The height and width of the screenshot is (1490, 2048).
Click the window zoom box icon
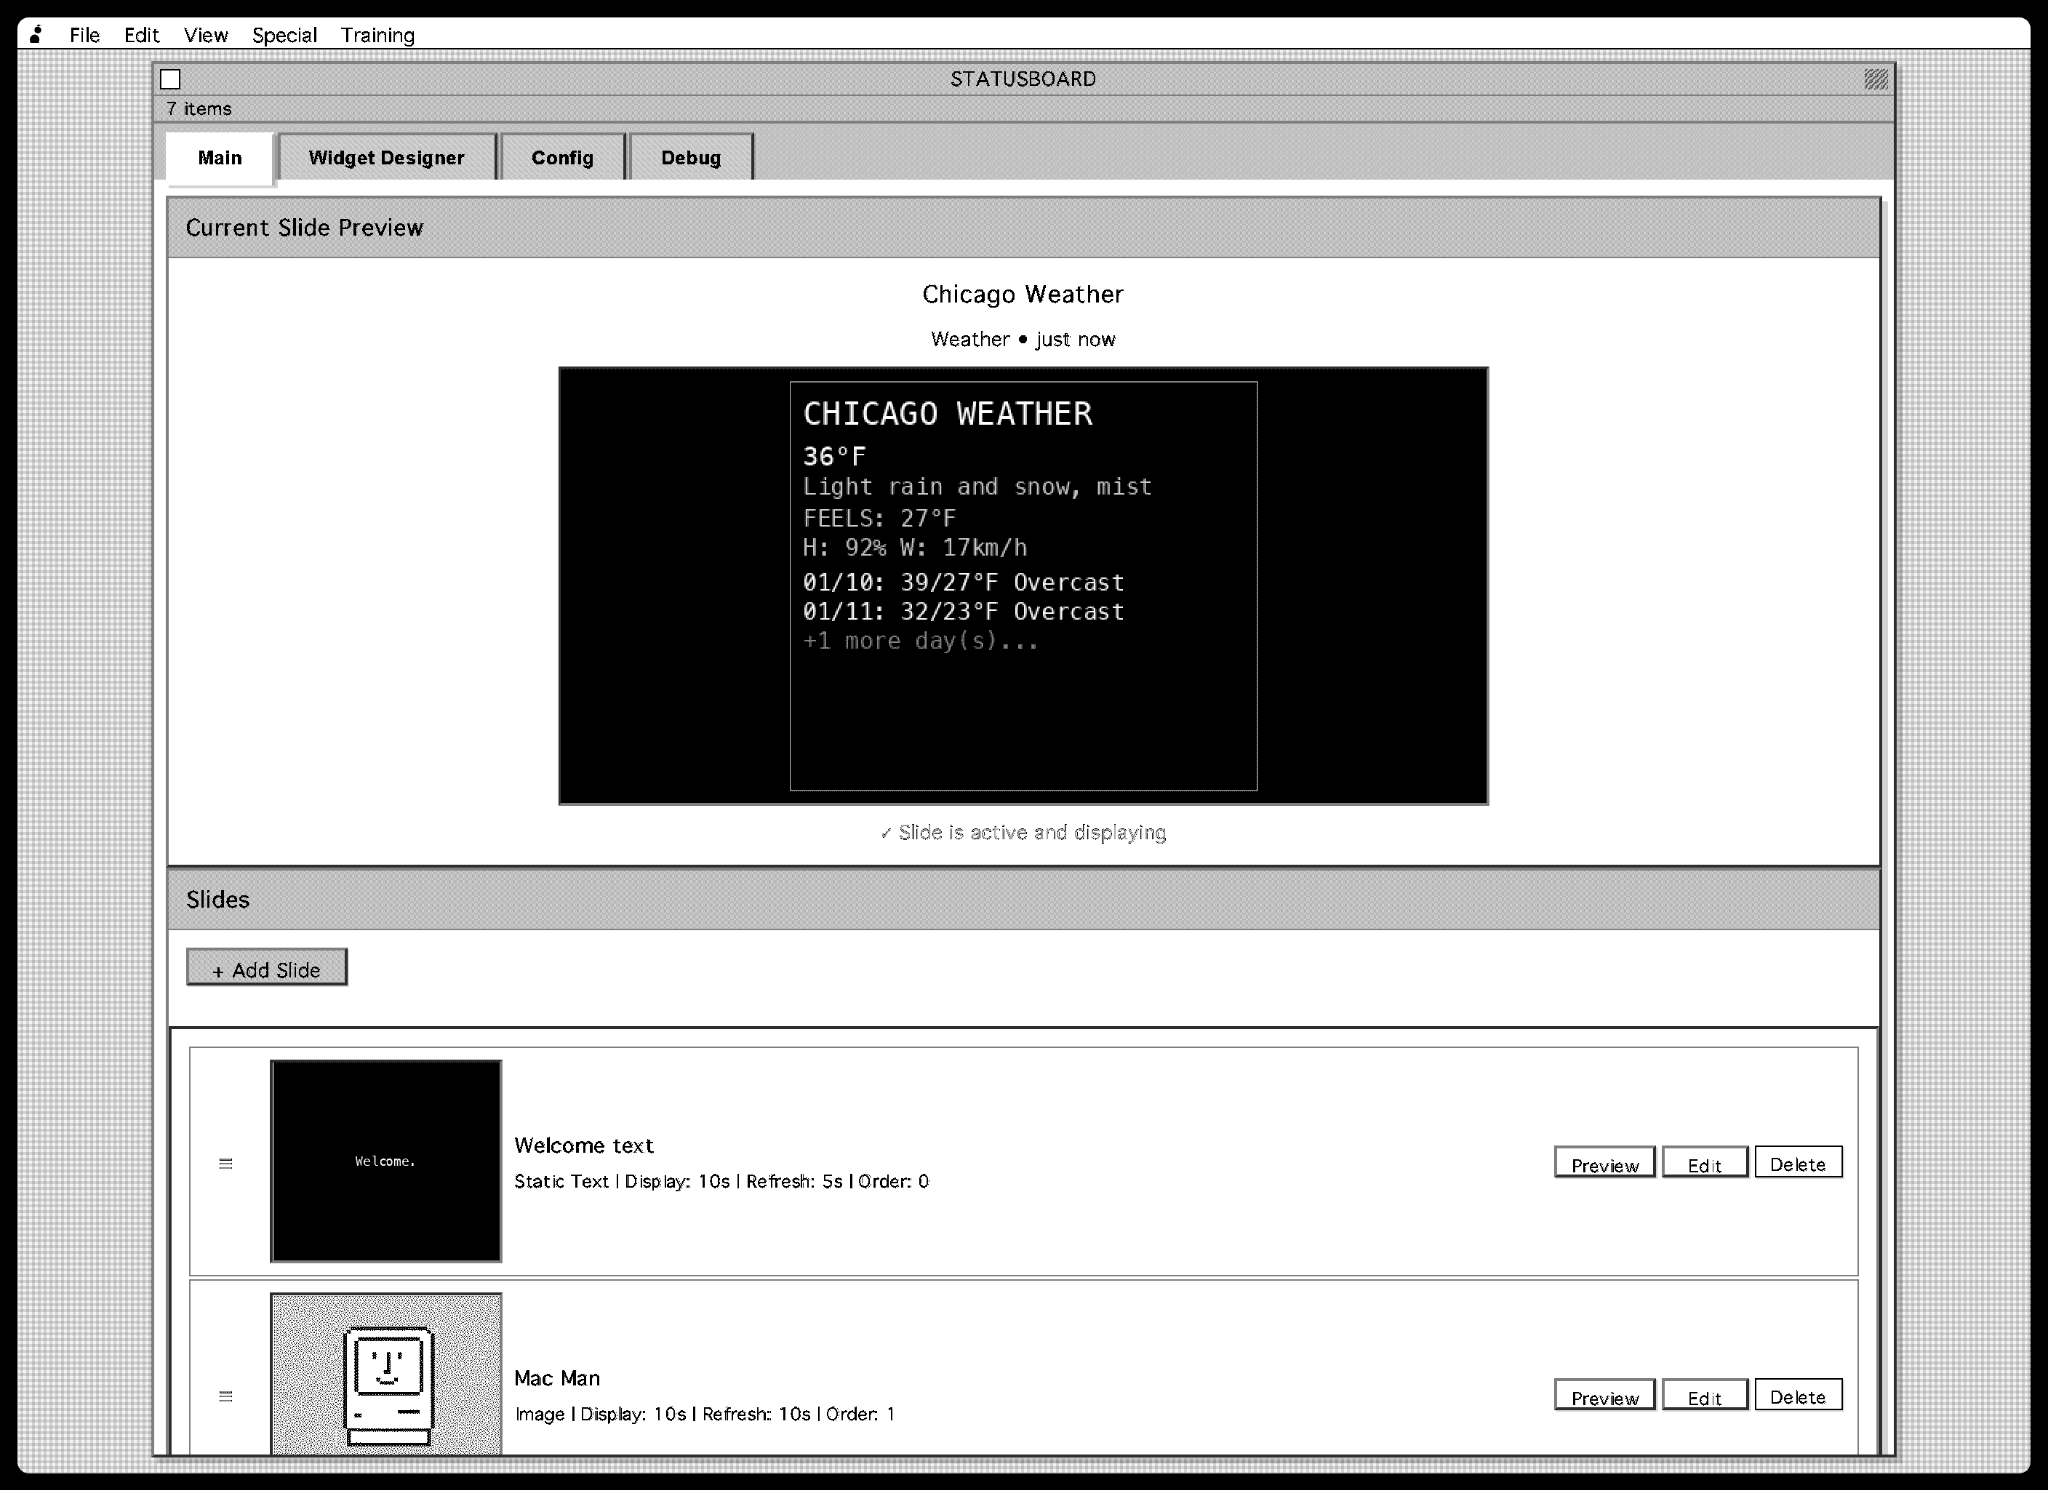pos(1876,79)
